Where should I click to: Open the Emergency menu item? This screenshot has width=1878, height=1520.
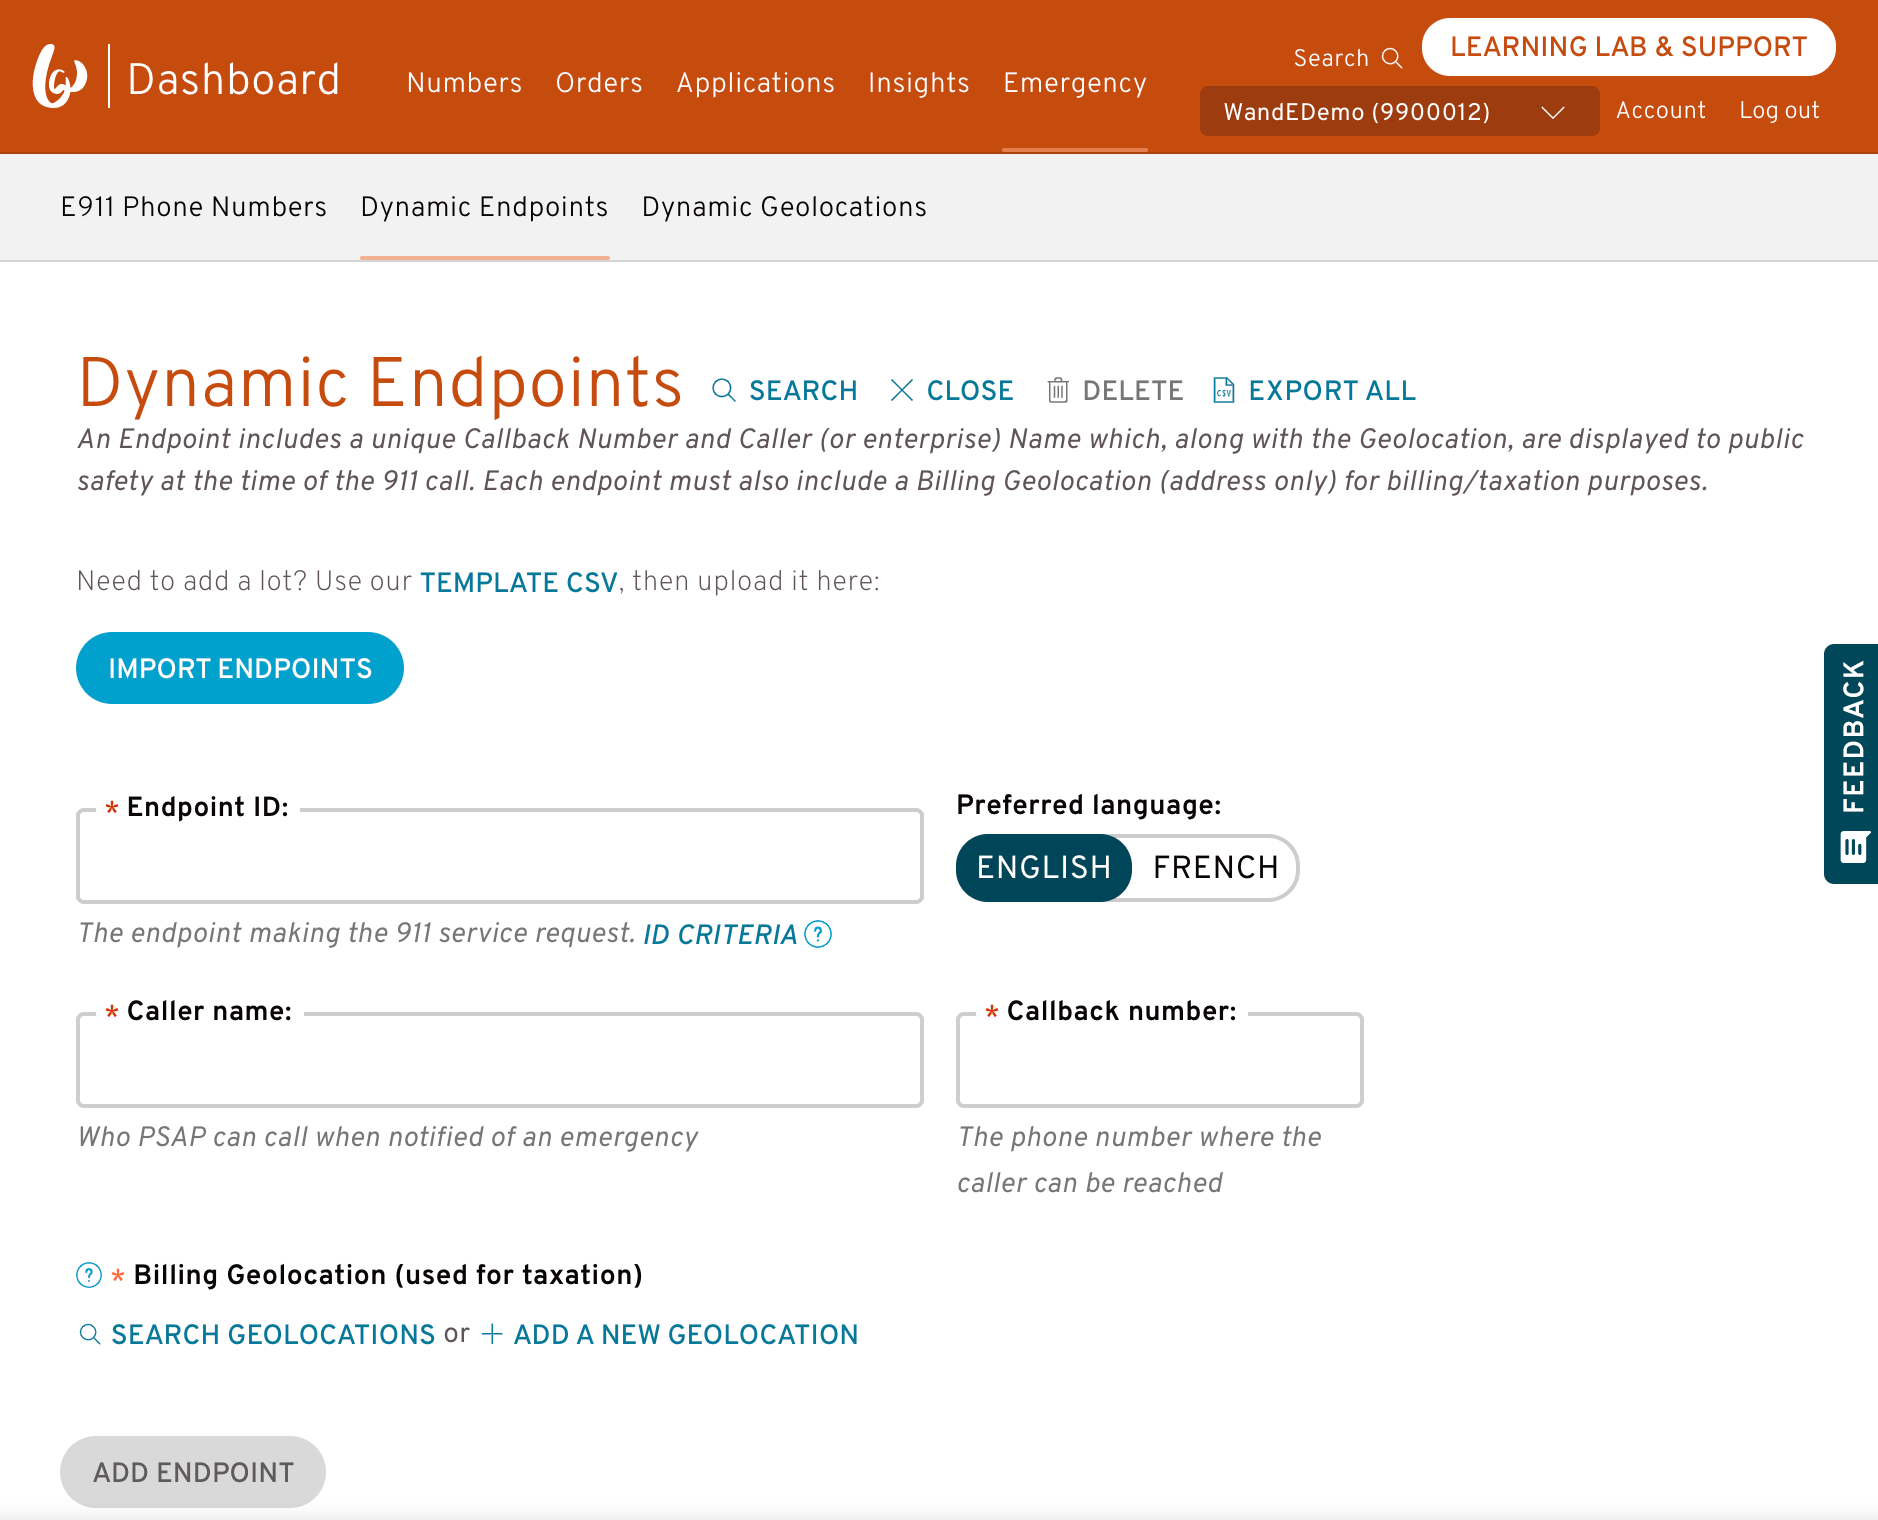[1074, 83]
